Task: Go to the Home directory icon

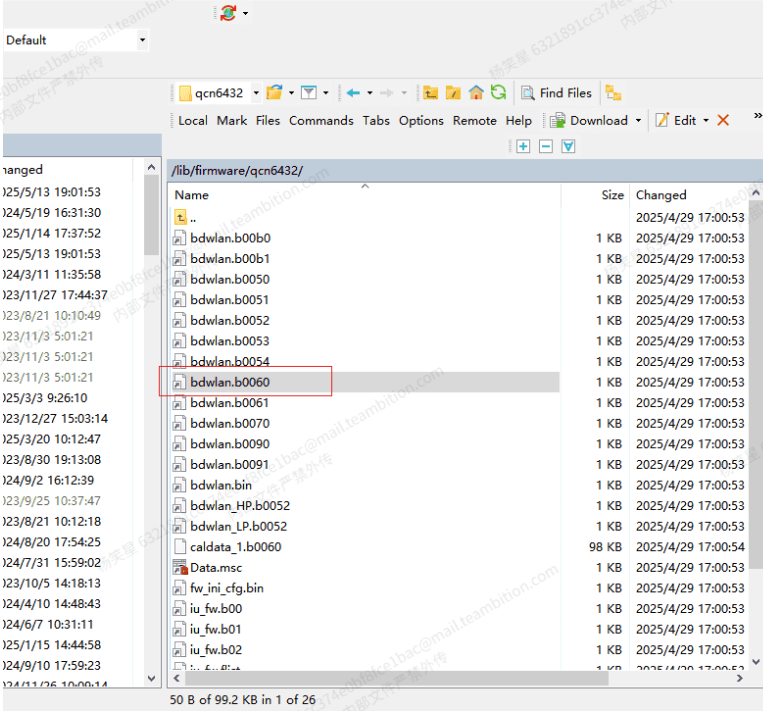Action: (x=476, y=92)
